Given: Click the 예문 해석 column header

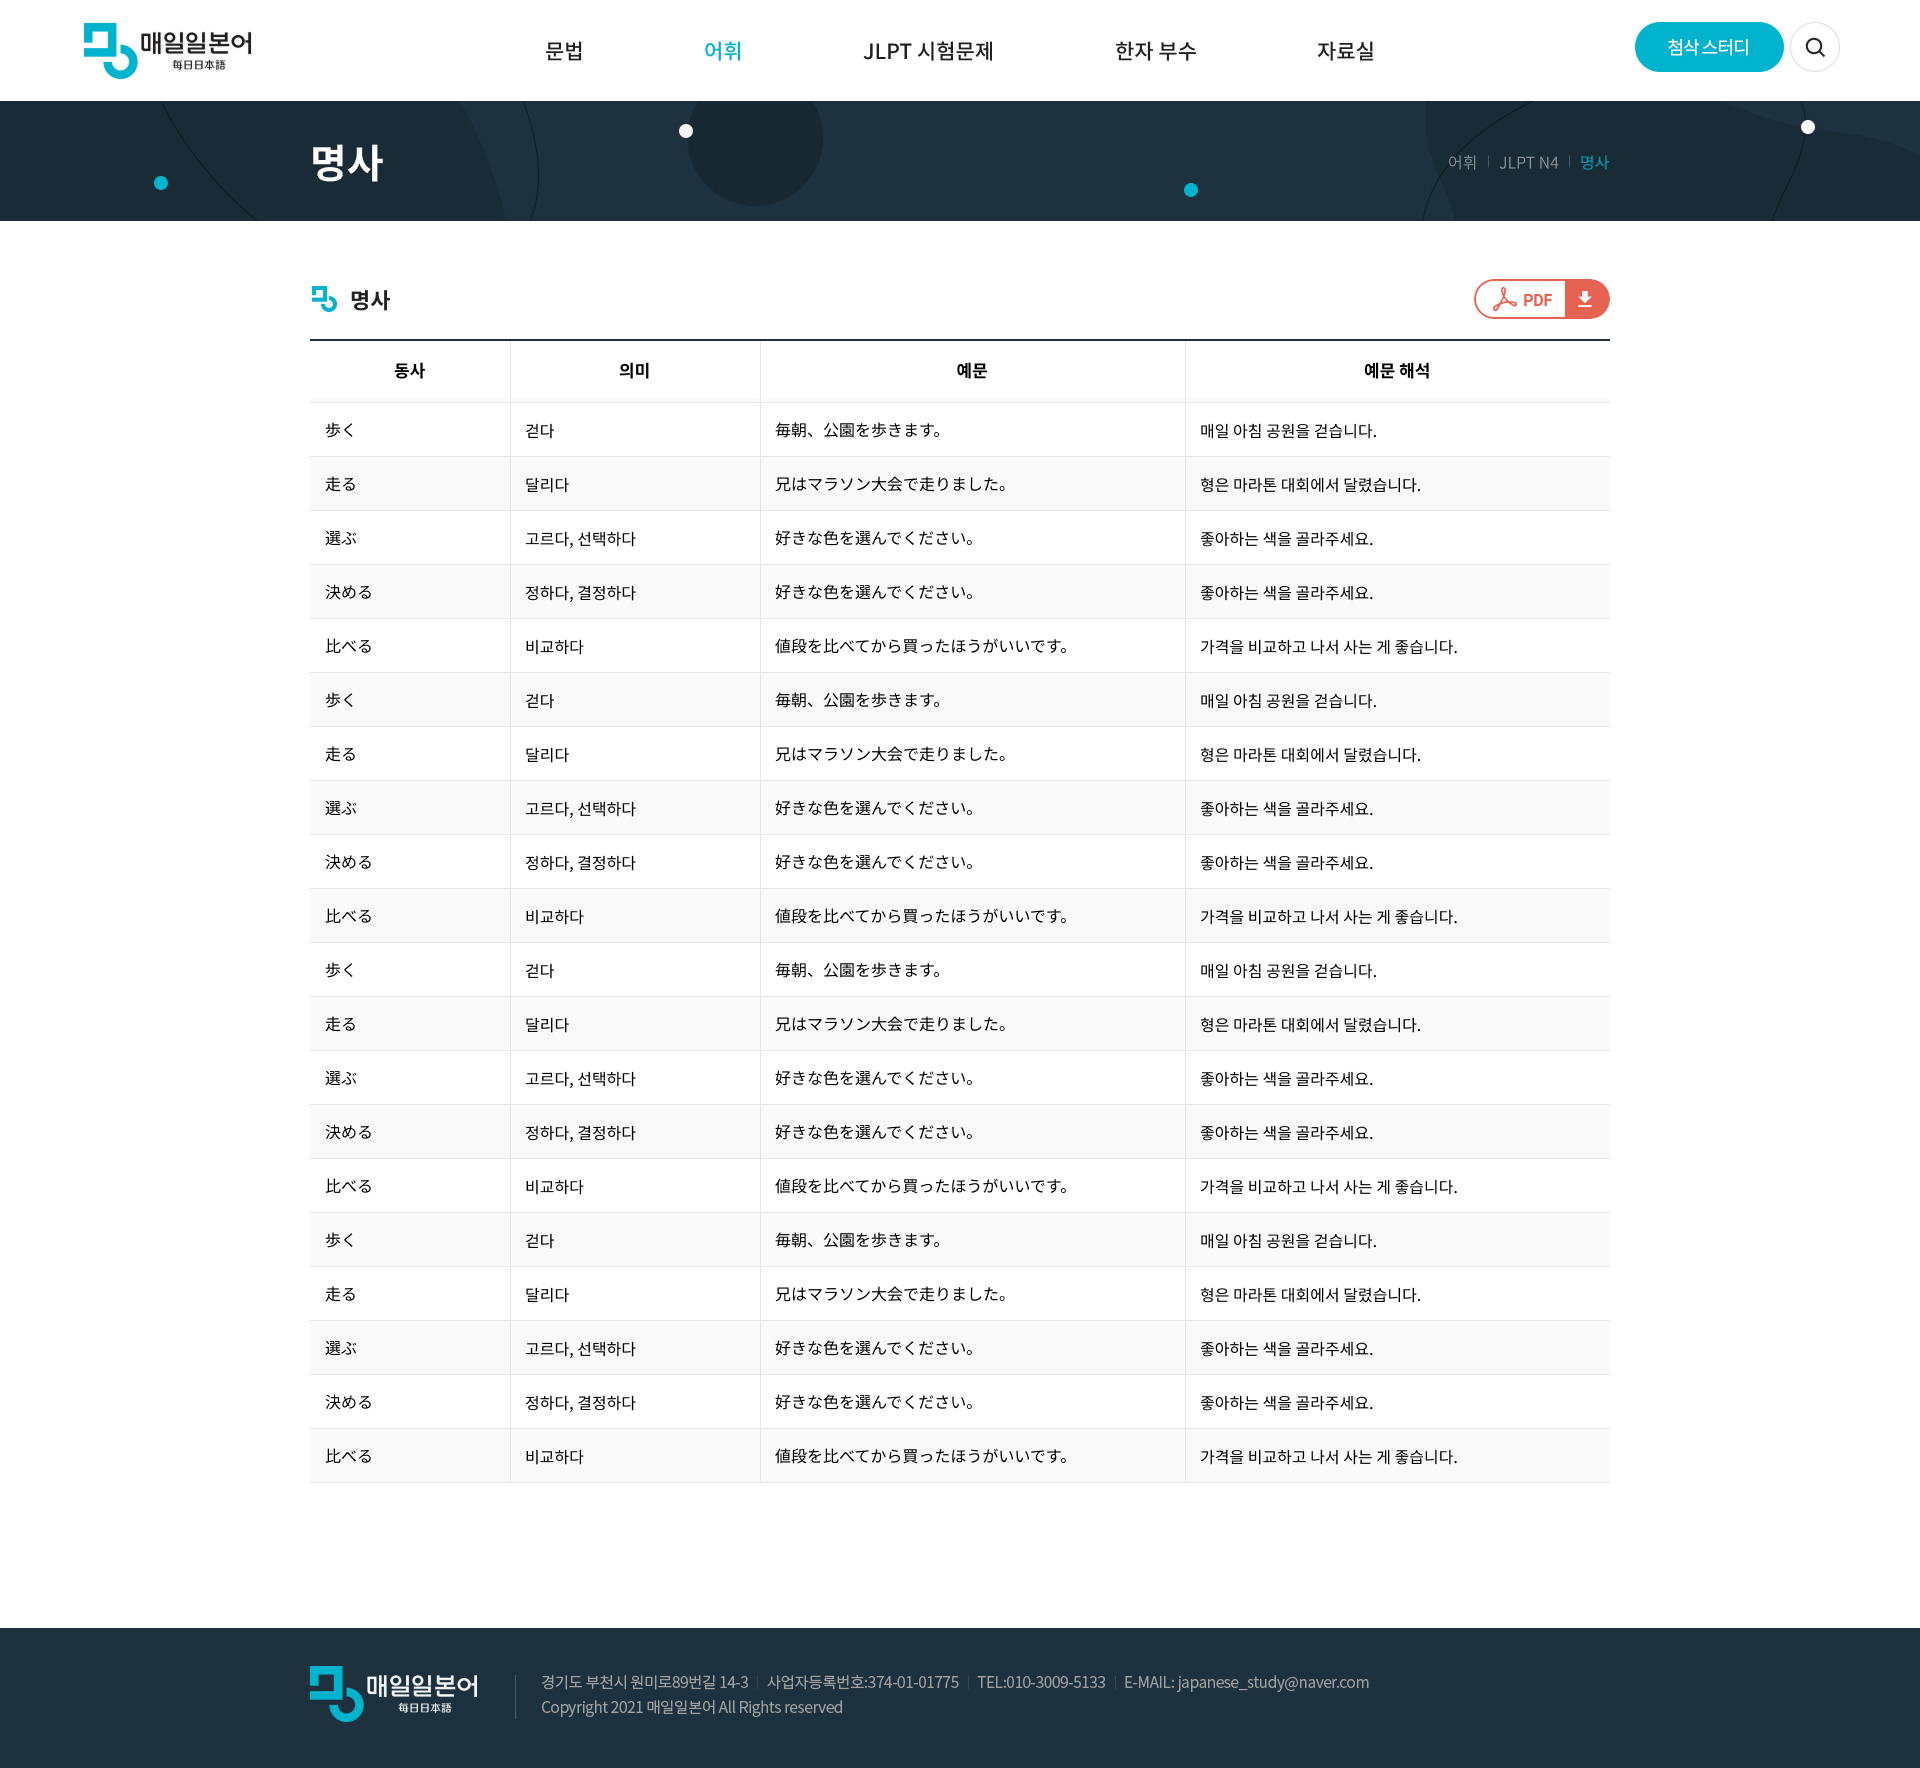Looking at the screenshot, I should [1396, 371].
